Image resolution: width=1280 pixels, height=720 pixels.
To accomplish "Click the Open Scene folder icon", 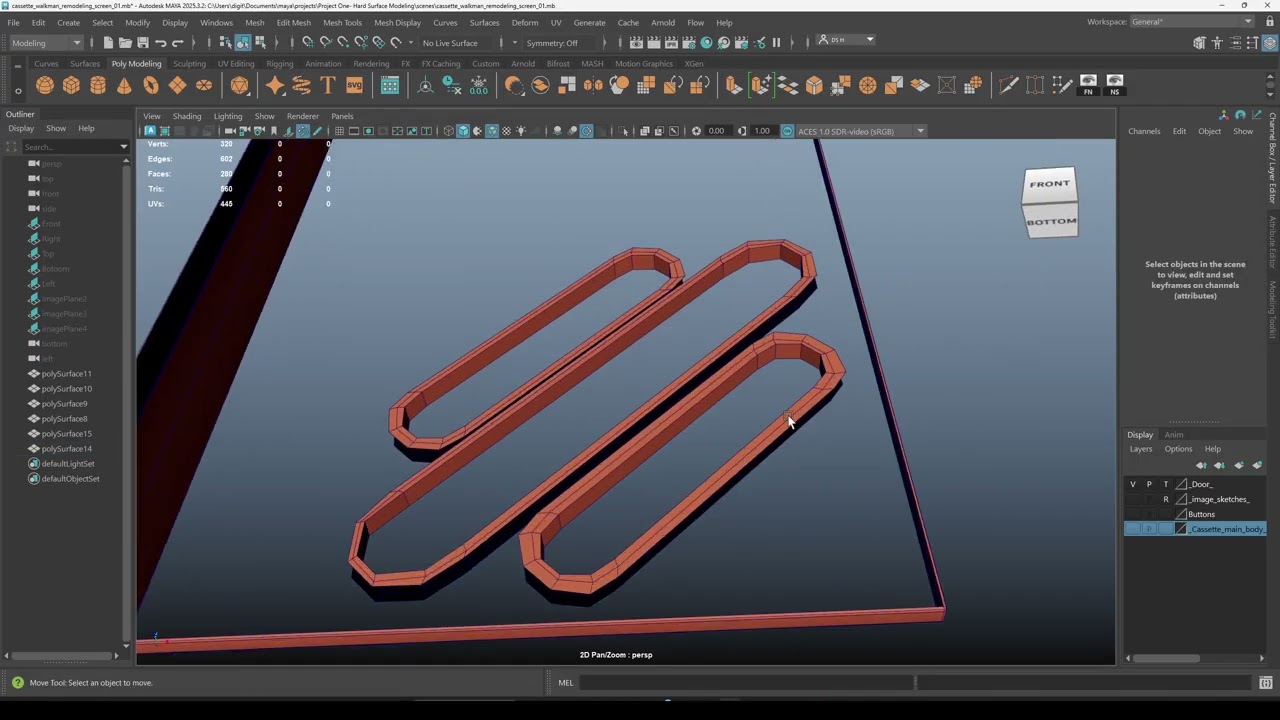I will (125, 42).
